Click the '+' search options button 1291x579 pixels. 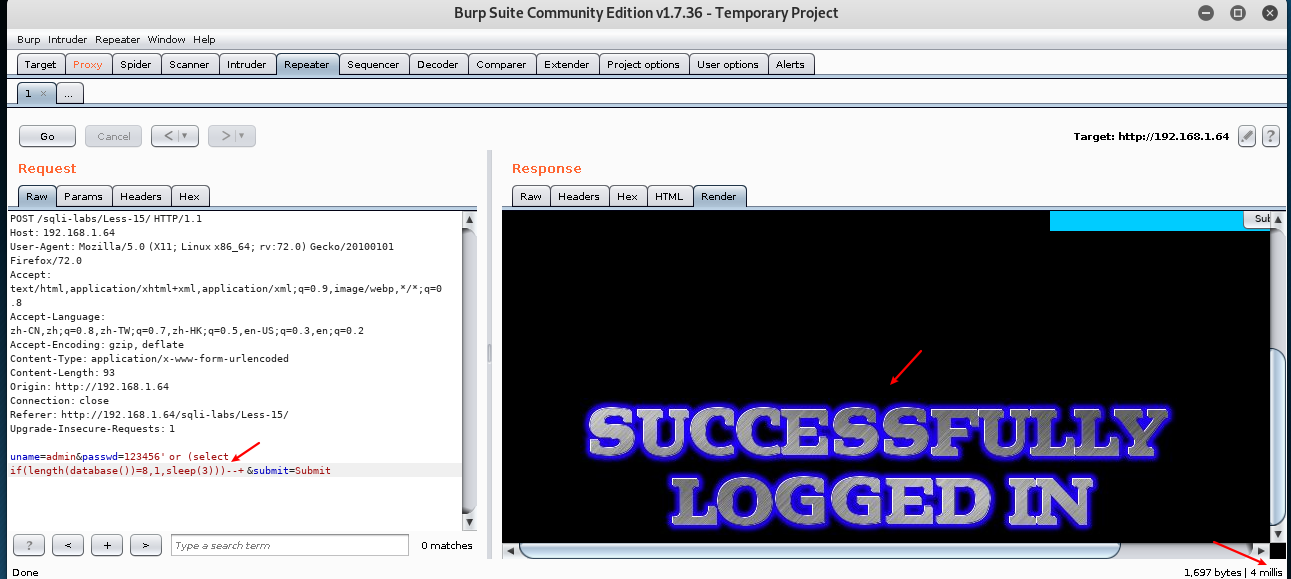coord(106,545)
